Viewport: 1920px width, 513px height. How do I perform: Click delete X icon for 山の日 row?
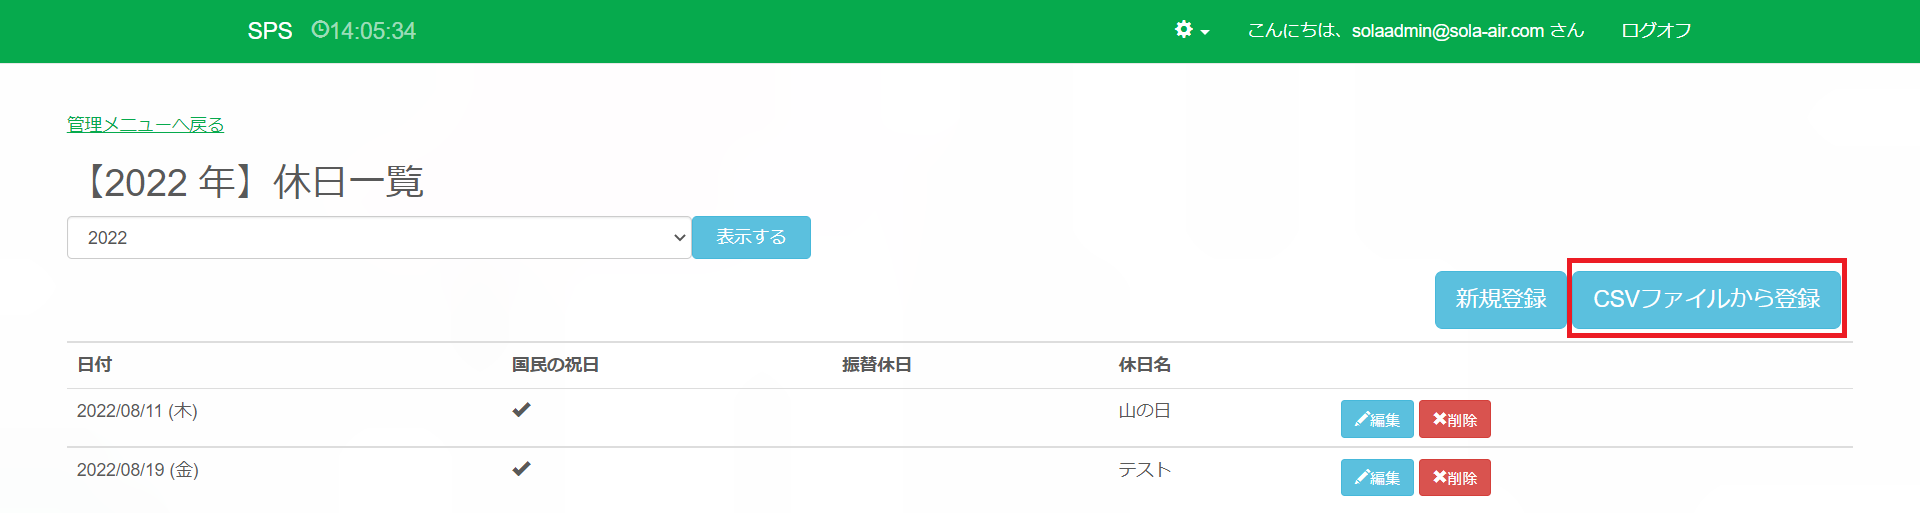pos(1439,419)
